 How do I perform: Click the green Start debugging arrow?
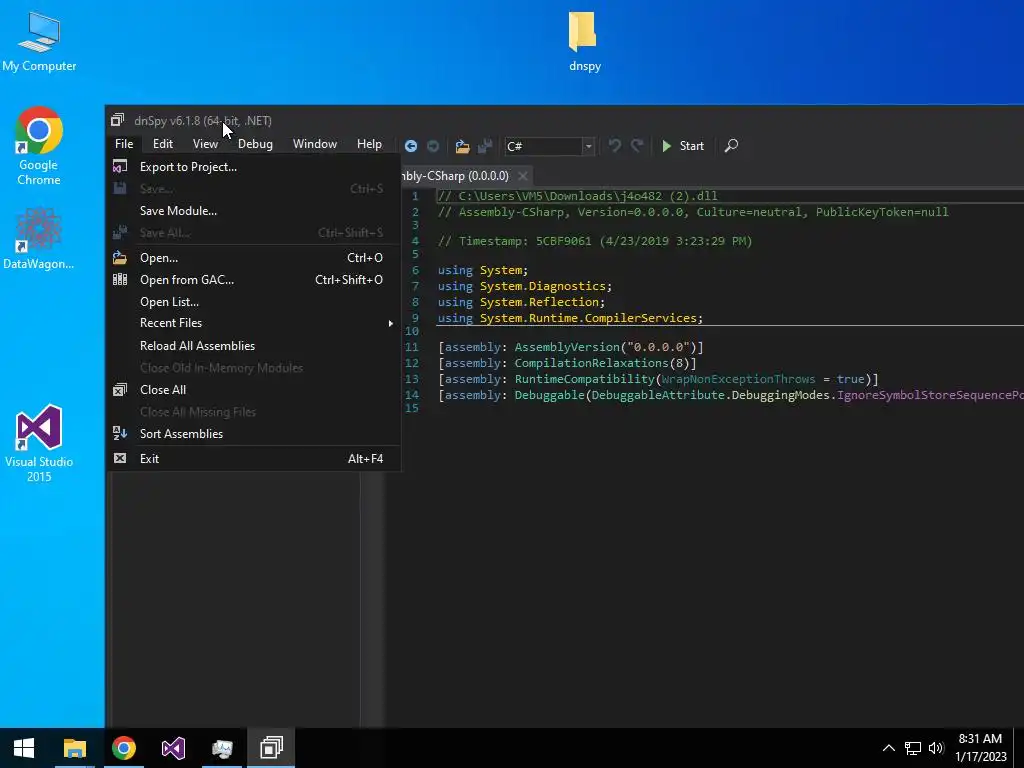666,146
